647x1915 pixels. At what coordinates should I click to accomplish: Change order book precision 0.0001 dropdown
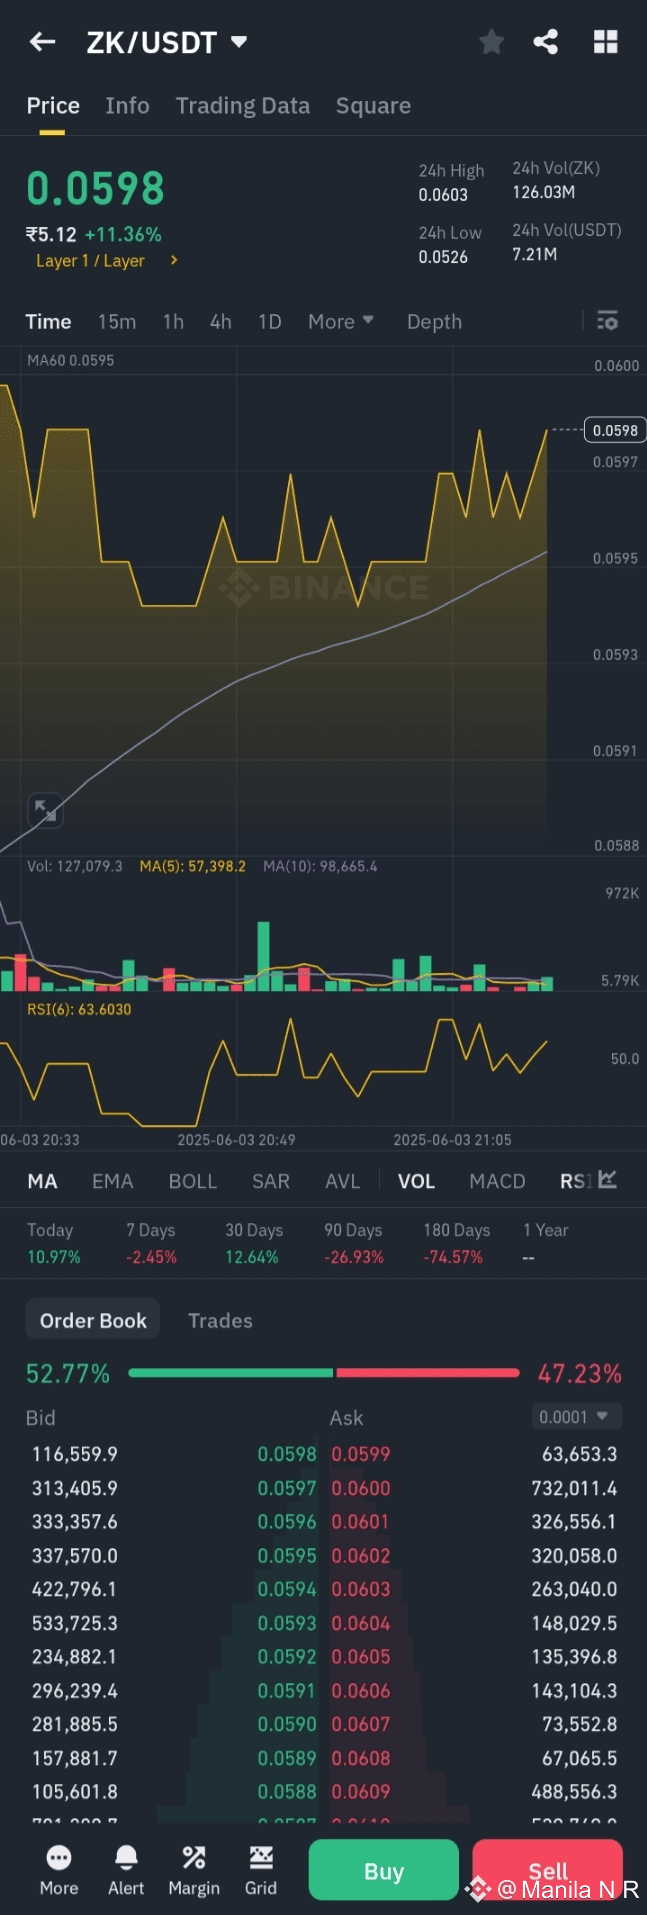pos(577,1416)
